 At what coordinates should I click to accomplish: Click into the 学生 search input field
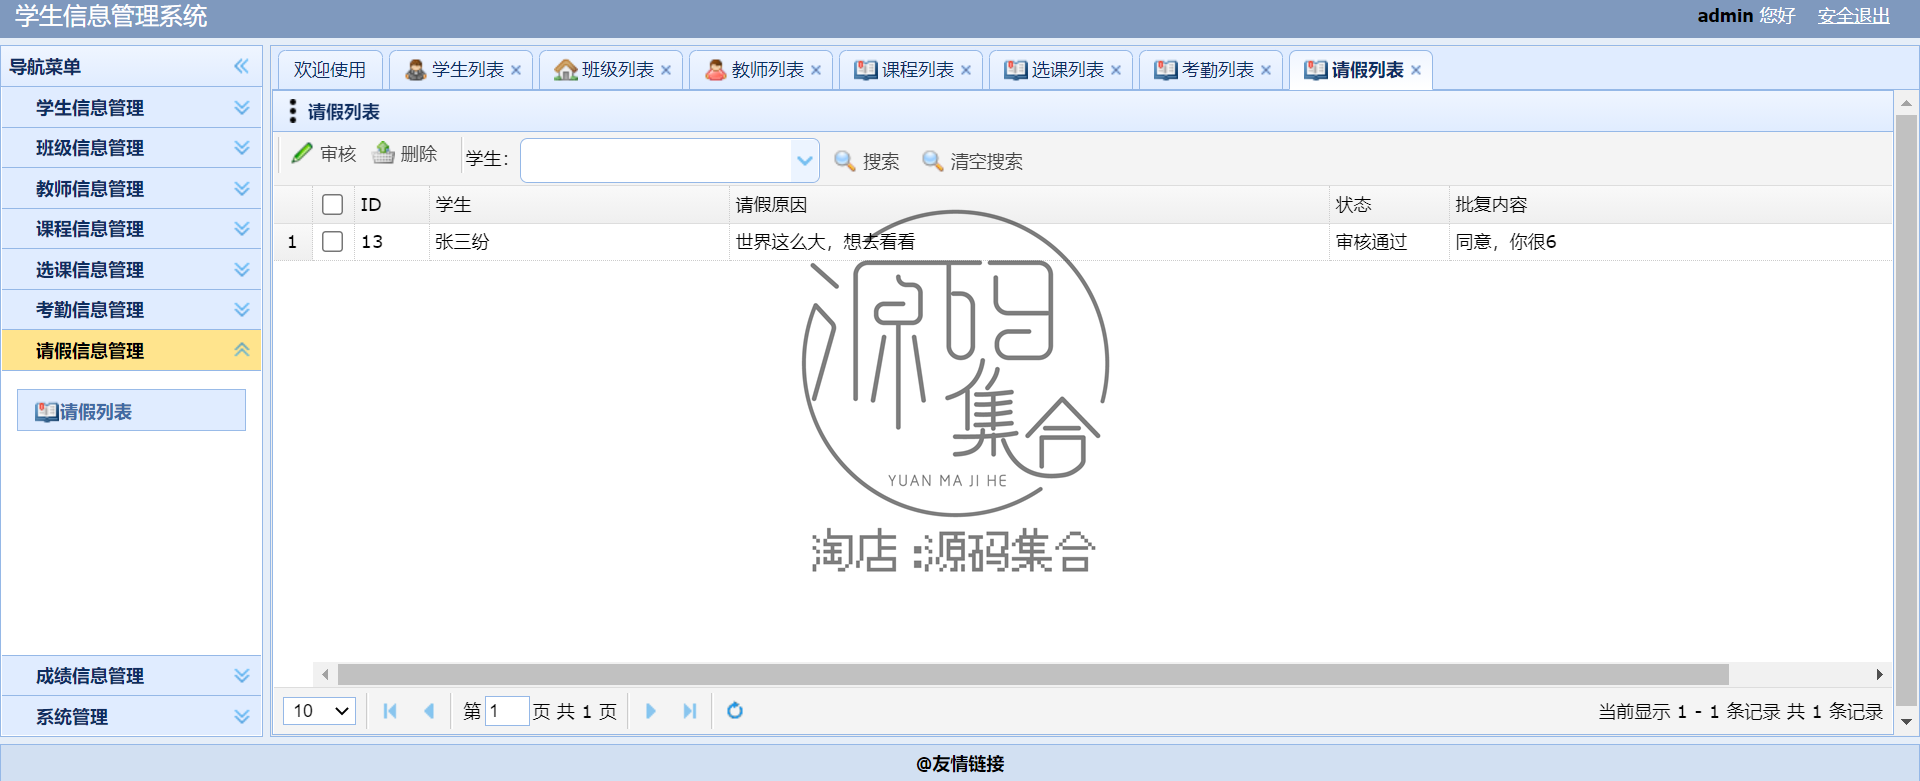click(x=656, y=161)
